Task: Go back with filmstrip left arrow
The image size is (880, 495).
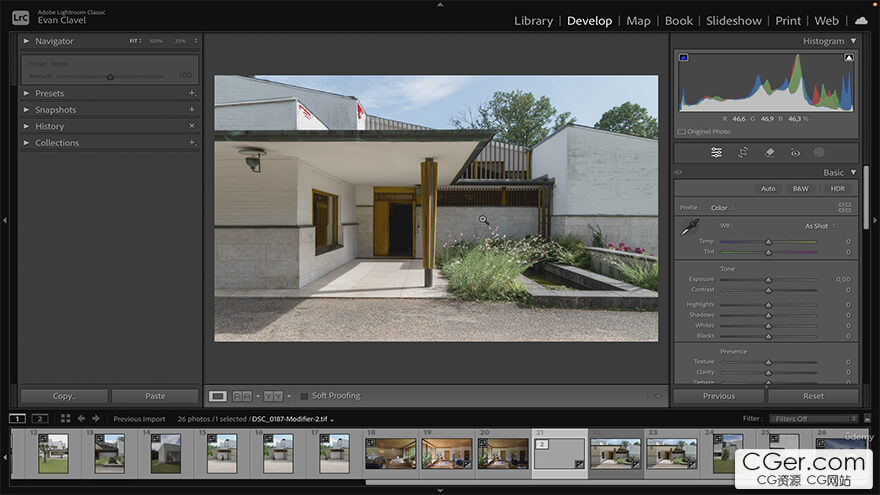Action: click(x=81, y=419)
